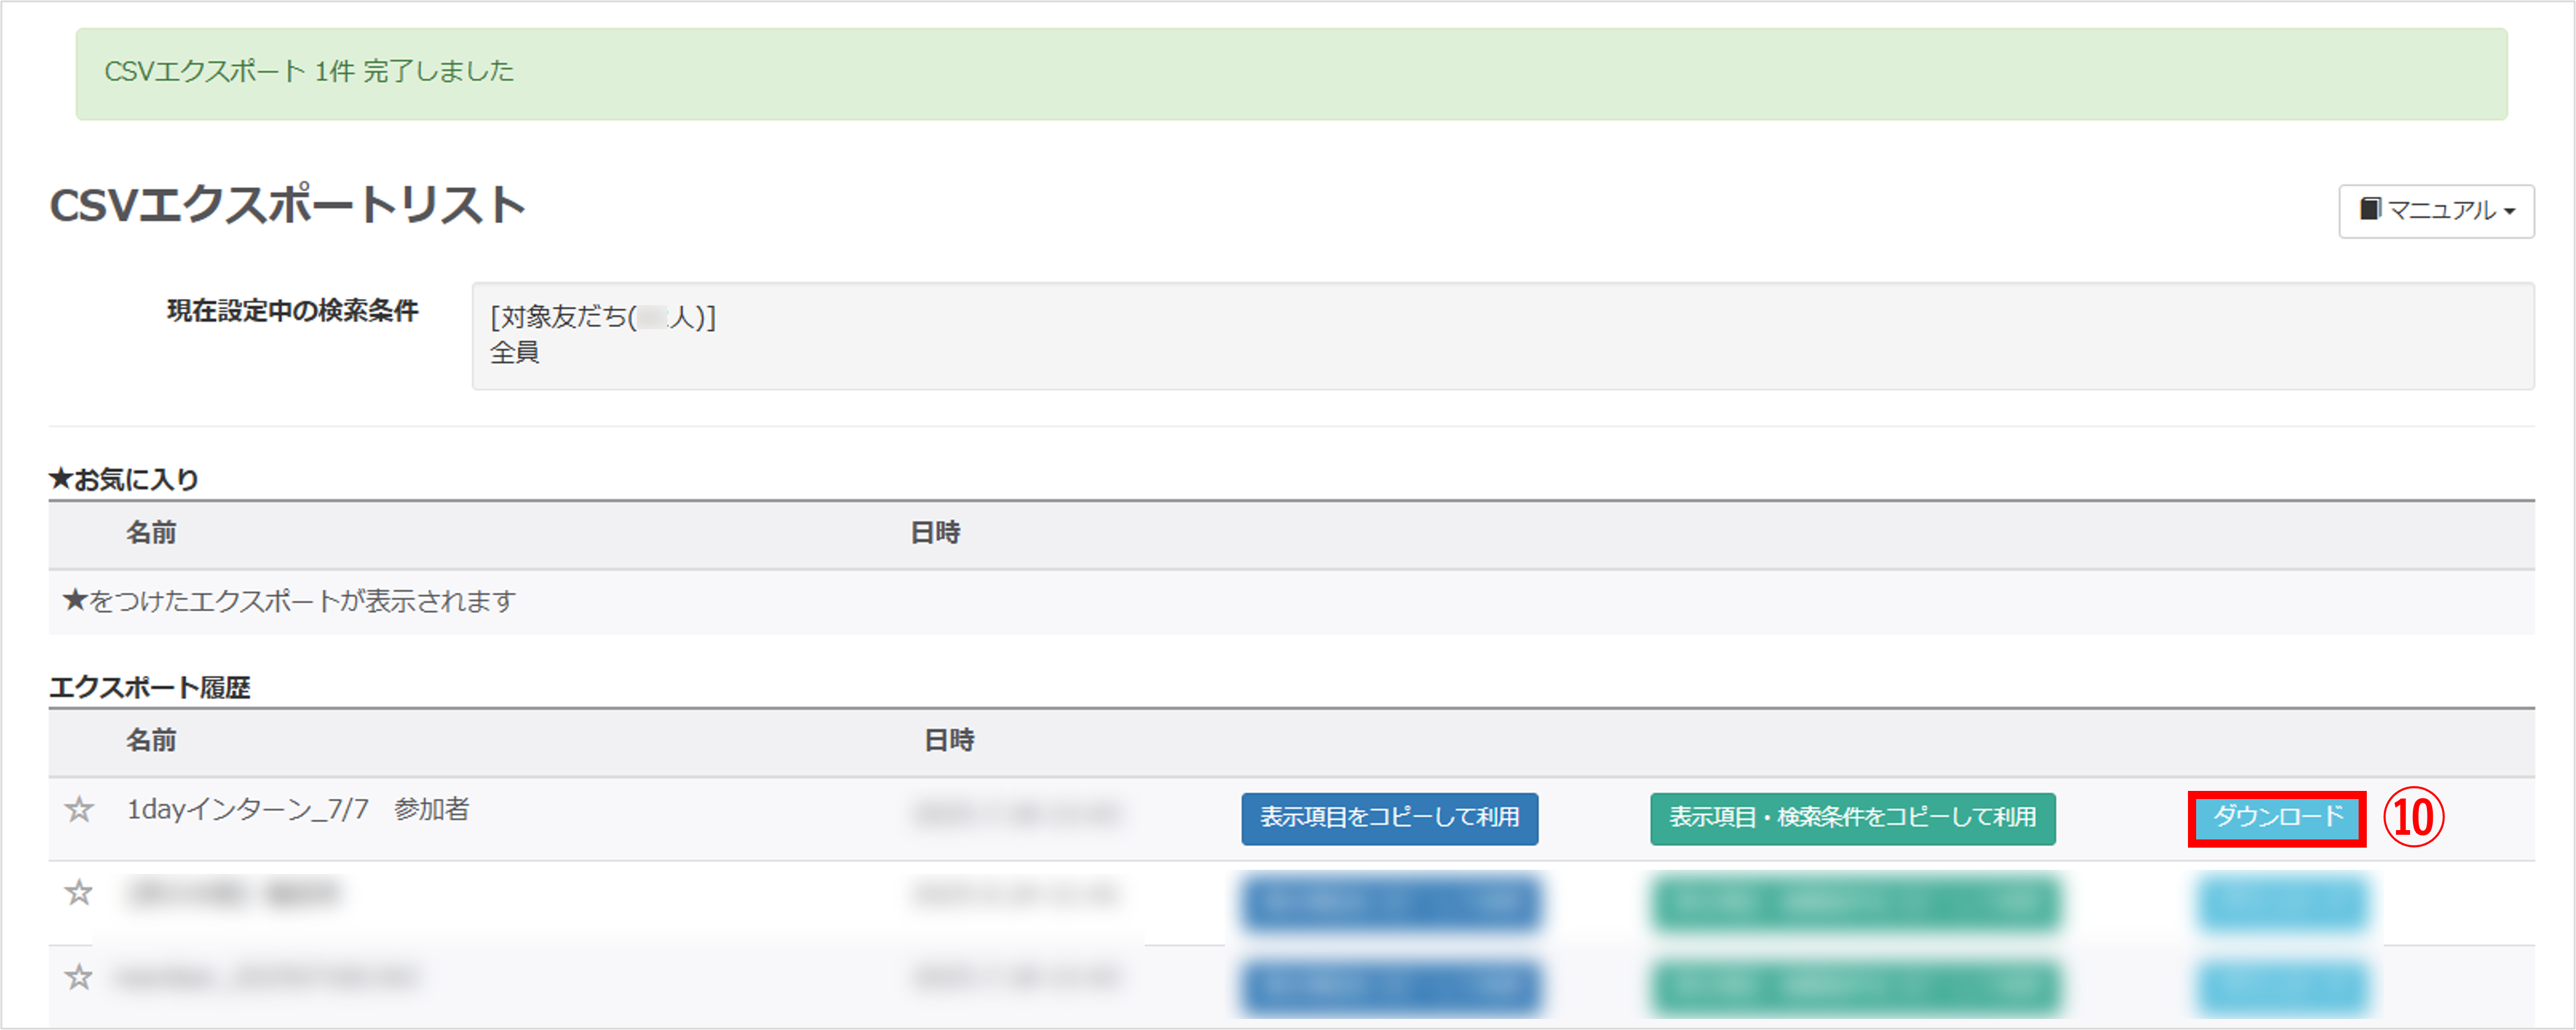
Task: Click 表示項目をコピーして利用 for first export
Action: pos(1389,818)
